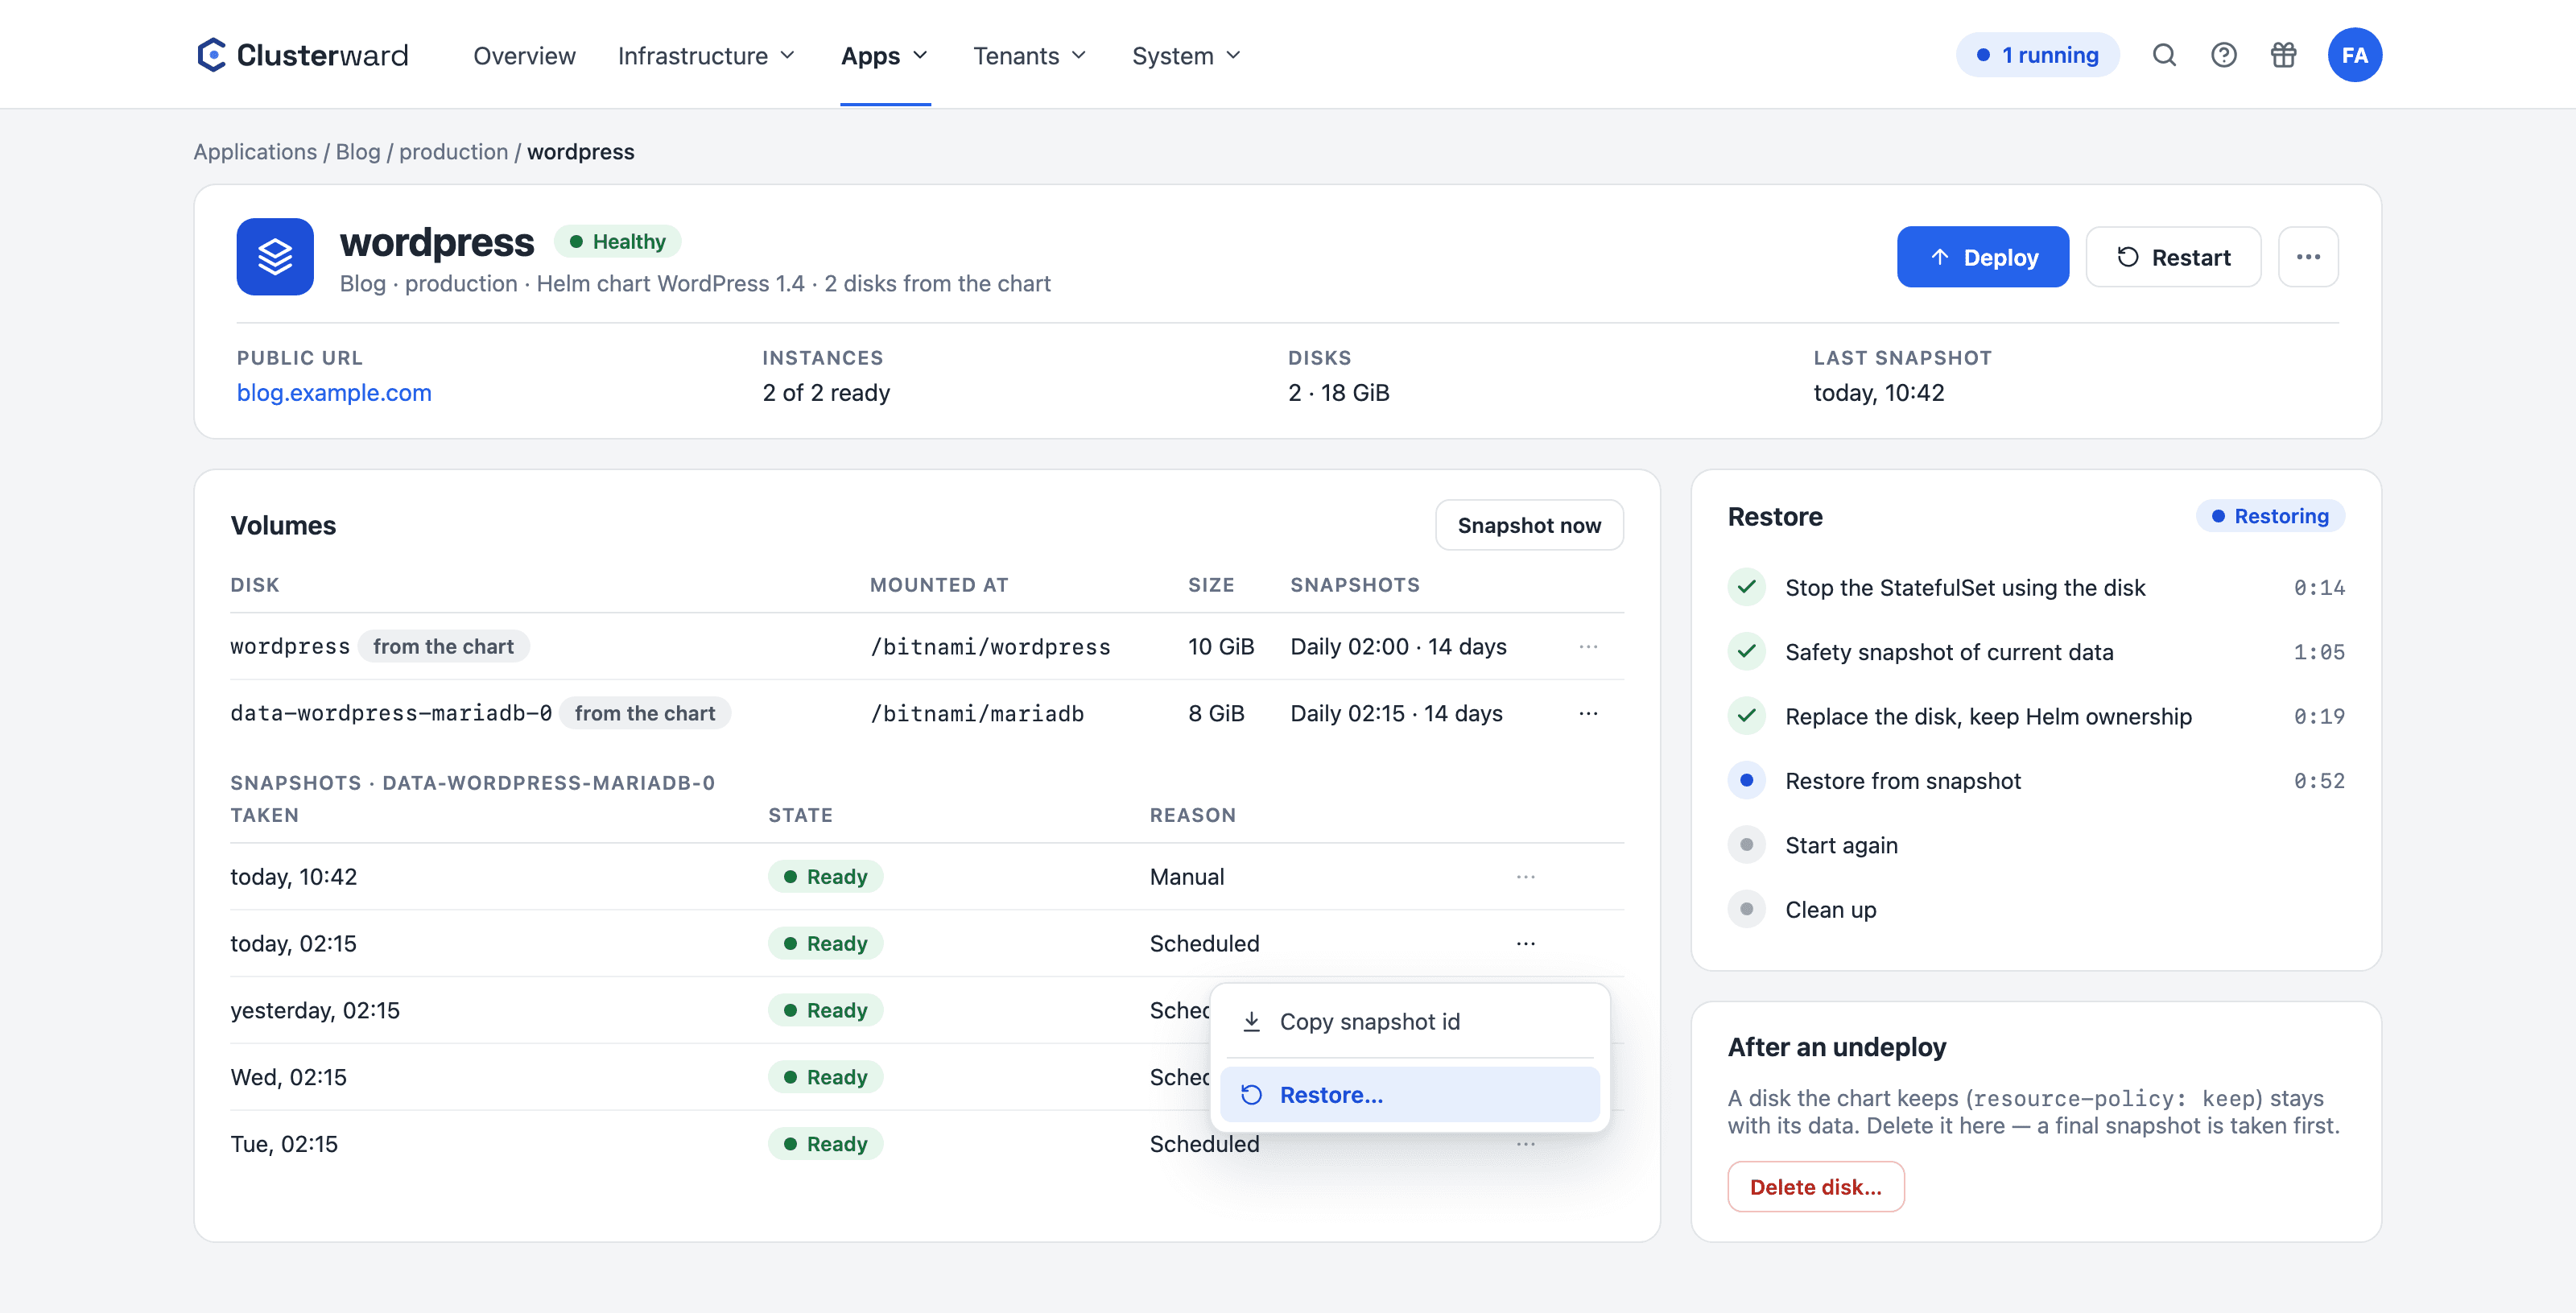Click the '2 · 18 GiB' disks value

(x=1338, y=393)
